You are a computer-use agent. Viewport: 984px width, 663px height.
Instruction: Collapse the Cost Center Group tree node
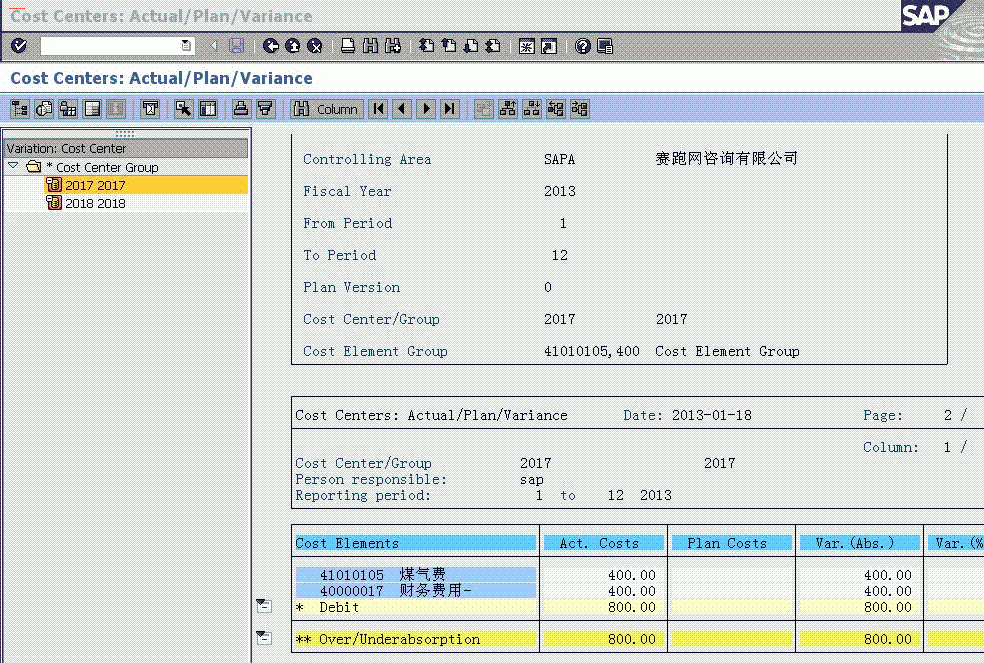13,166
